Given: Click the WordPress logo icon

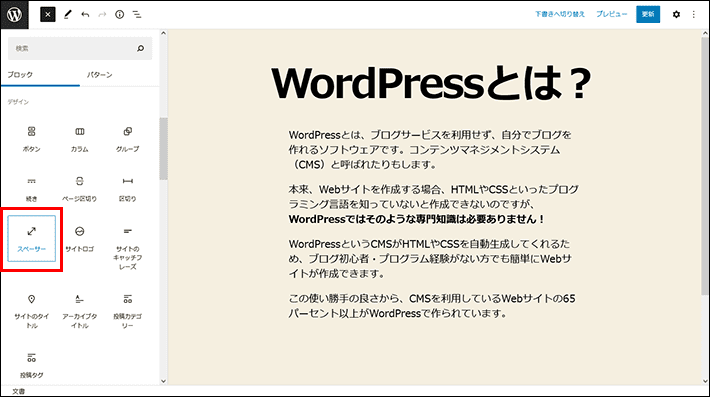Looking at the screenshot, I should coord(14,14).
